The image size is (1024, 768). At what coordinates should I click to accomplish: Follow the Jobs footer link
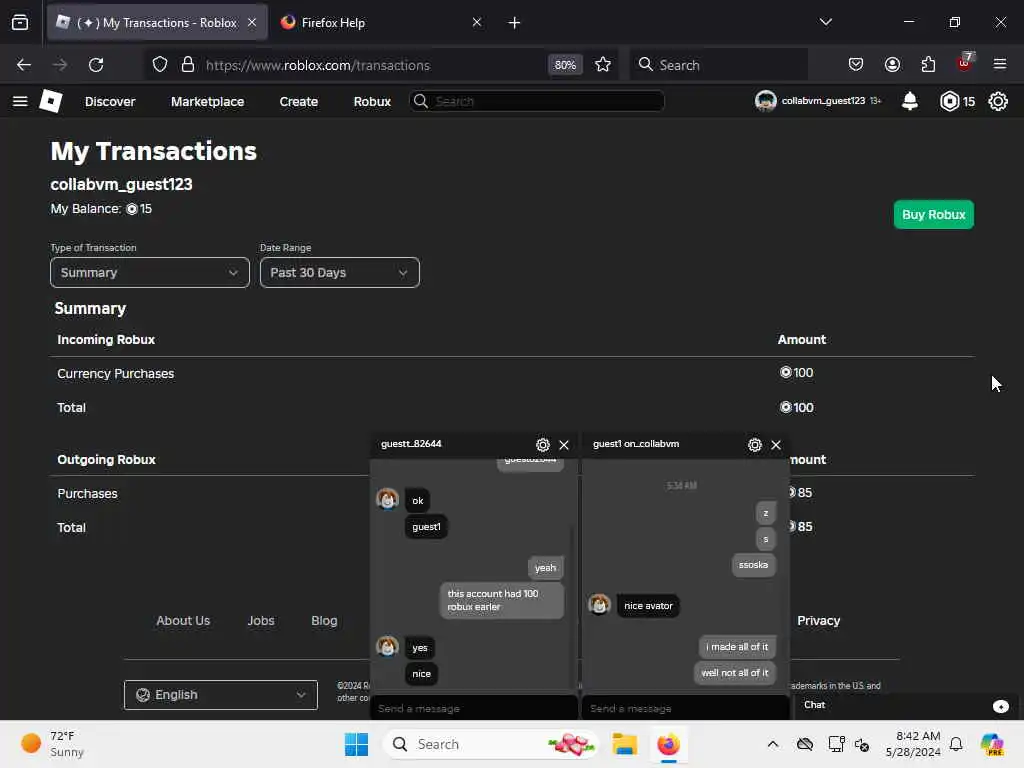pos(261,621)
